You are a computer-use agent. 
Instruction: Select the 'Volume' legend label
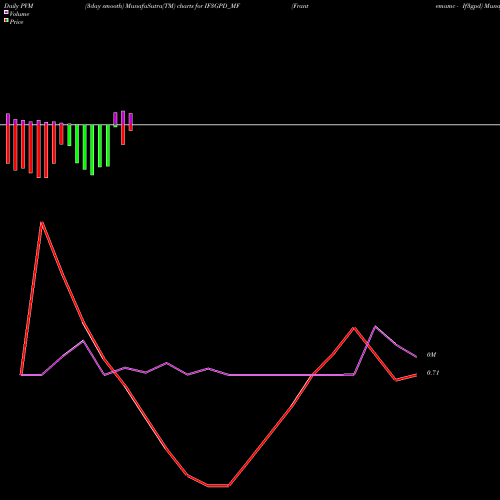point(19,14)
